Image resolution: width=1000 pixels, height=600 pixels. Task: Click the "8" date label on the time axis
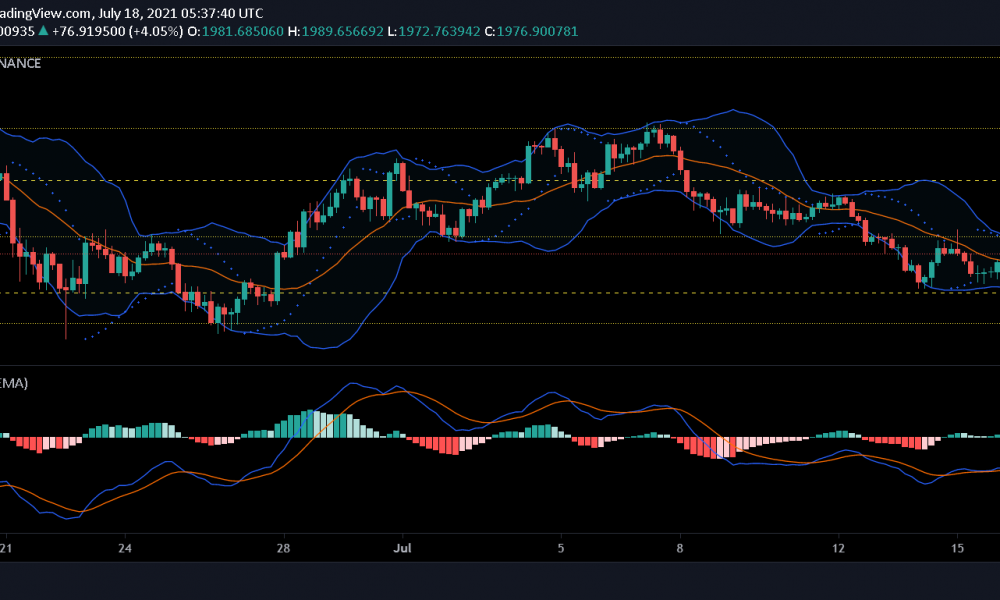point(680,548)
